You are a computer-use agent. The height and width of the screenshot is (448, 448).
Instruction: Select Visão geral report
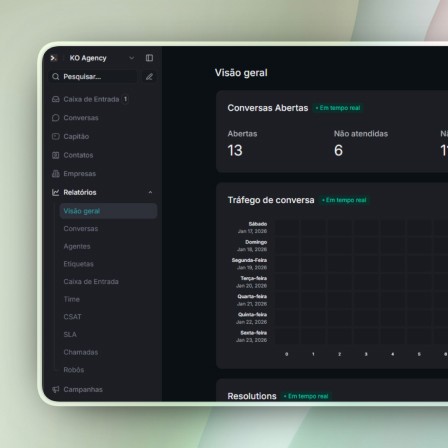tap(108, 211)
